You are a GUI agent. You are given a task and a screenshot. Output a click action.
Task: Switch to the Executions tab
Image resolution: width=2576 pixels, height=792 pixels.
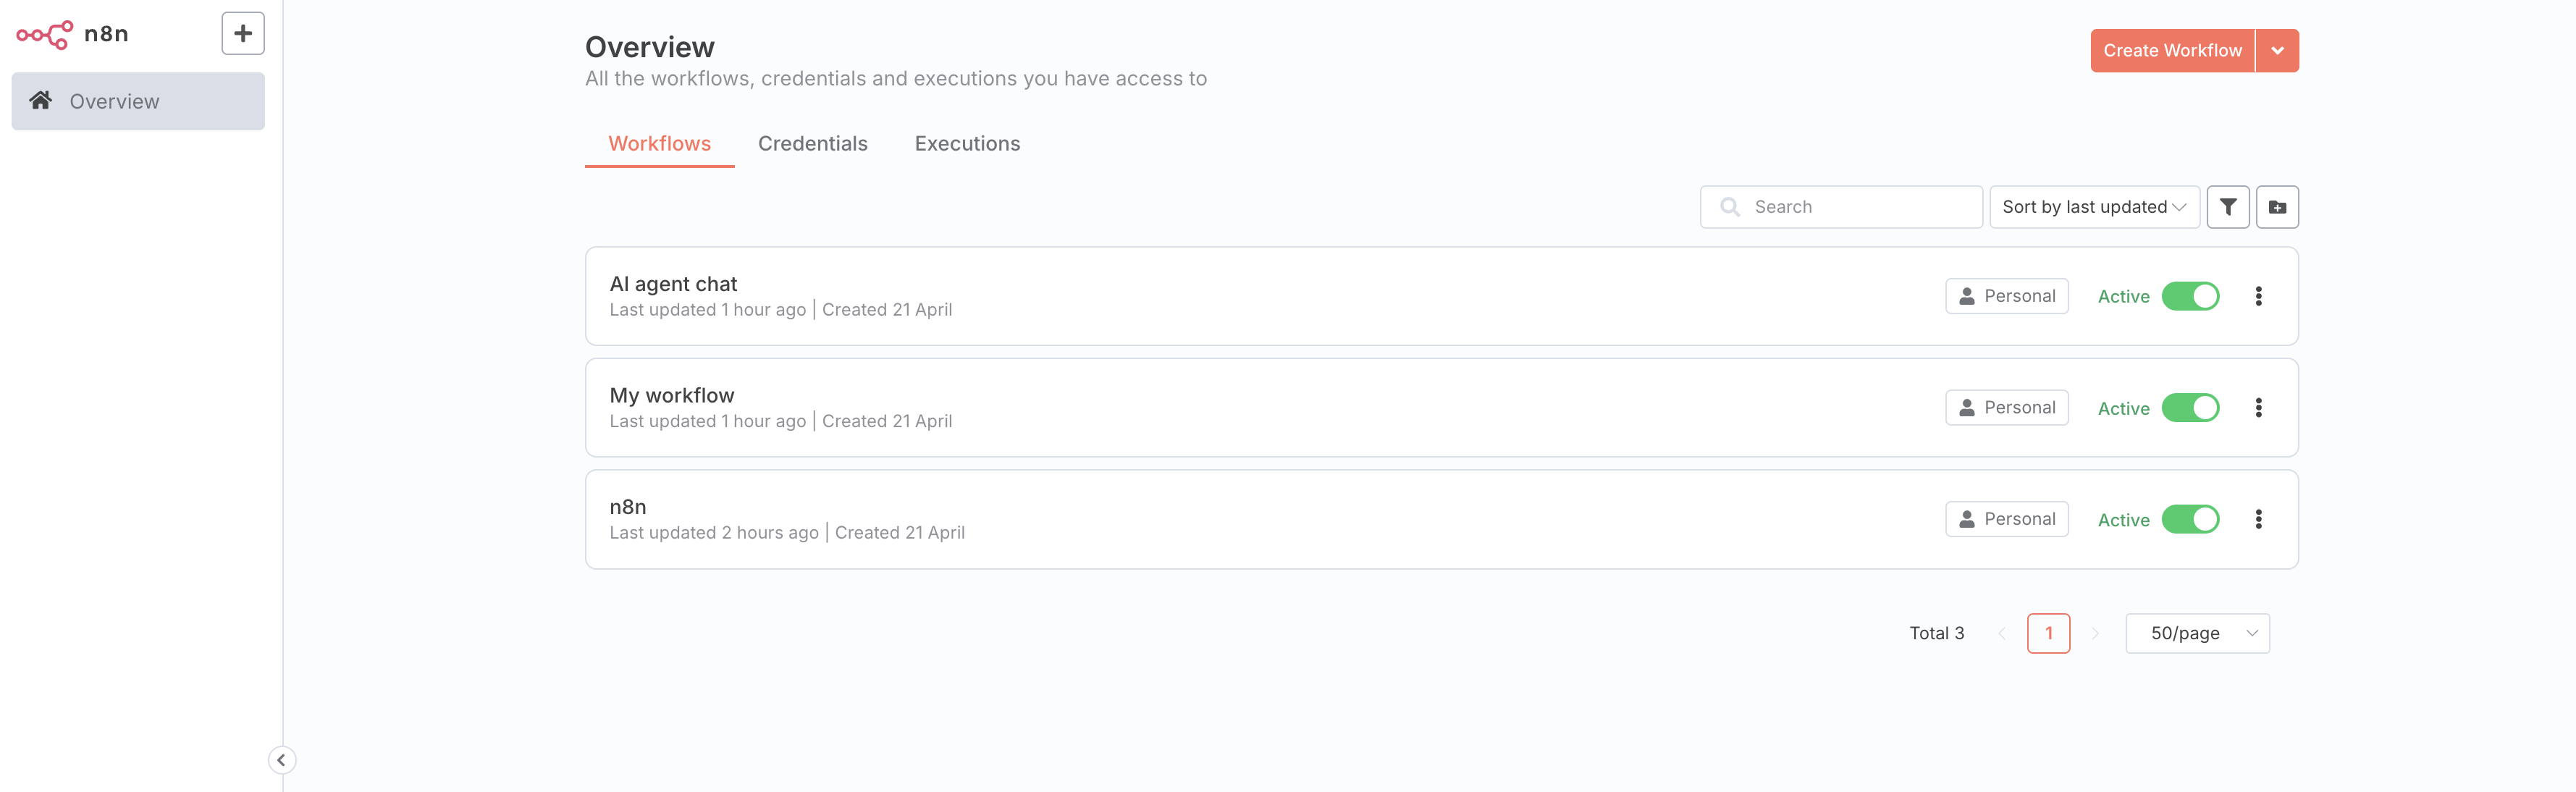coord(967,144)
